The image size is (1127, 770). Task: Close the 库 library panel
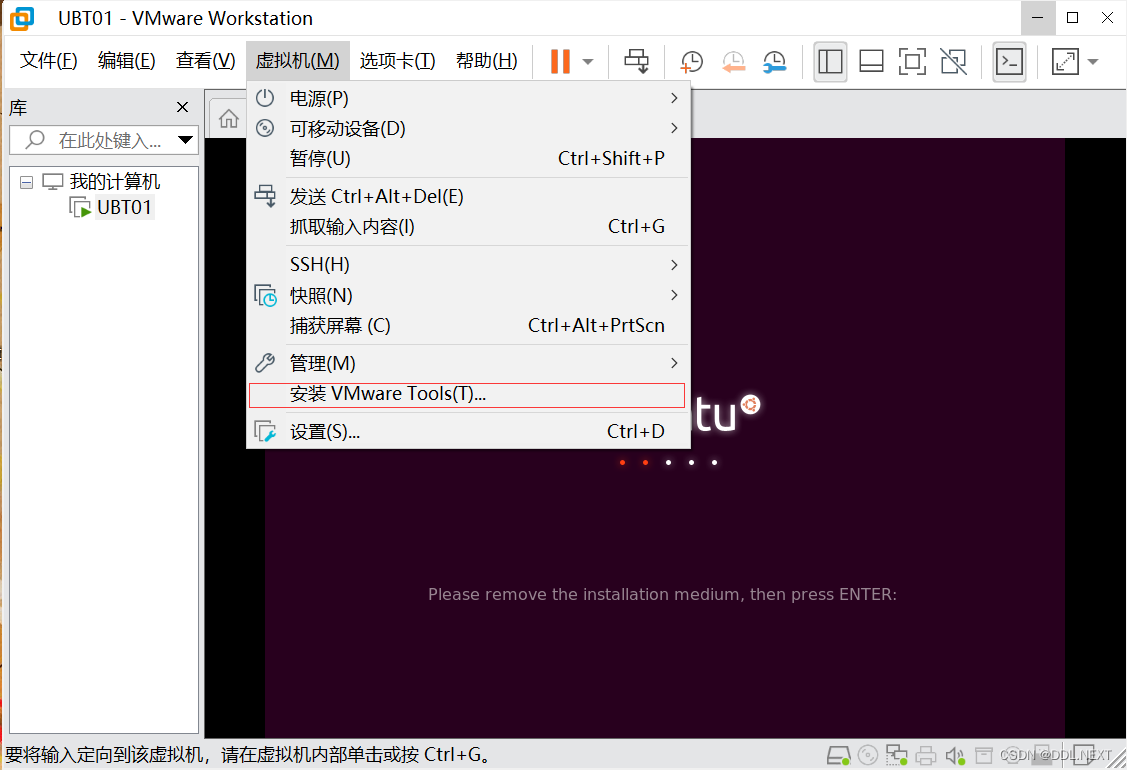pos(183,107)
